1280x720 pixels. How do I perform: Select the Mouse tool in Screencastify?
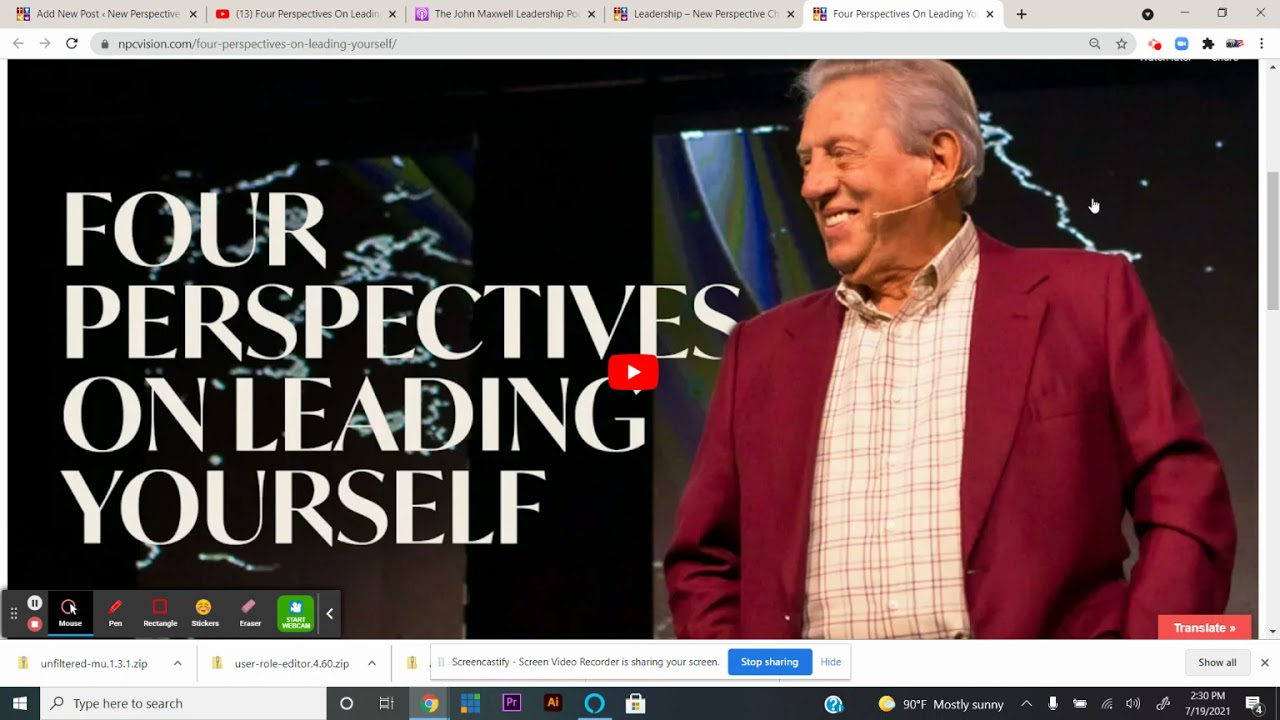coord(70,613)
